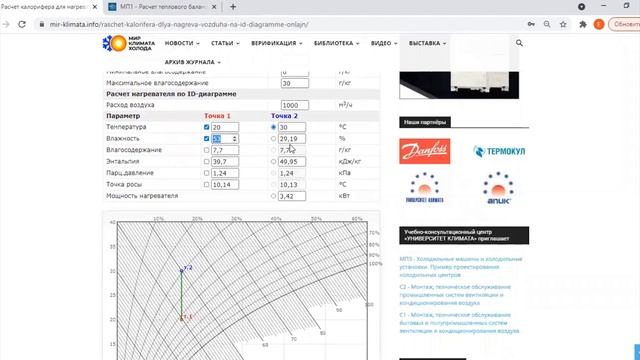The image size is (640, 360).
Task: Open the extensions puzzle icon
Action: click(x=583, y=24)
